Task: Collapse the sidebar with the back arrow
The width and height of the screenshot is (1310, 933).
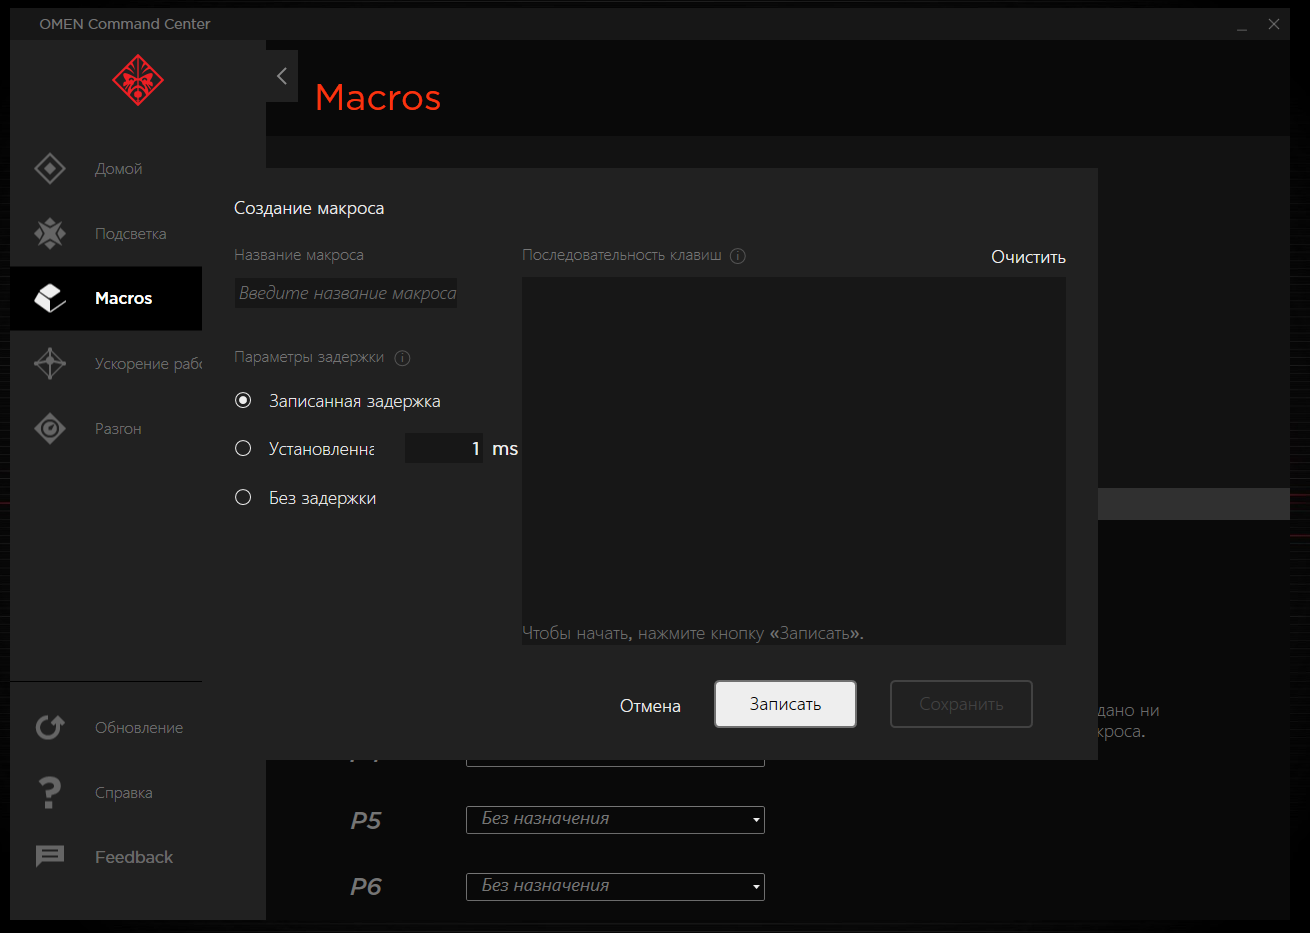Action: [282, 76]
